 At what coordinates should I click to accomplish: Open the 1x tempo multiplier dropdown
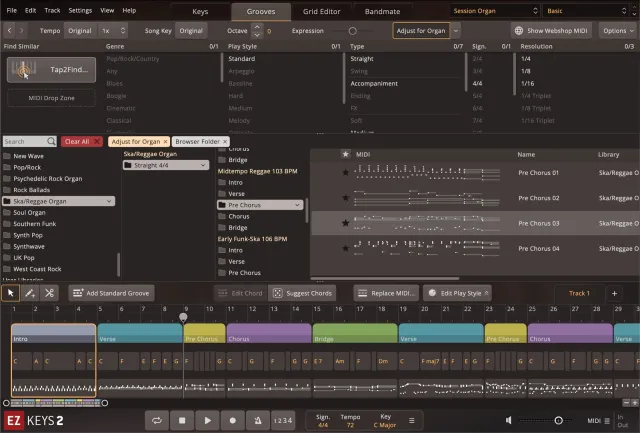point(113,31)
